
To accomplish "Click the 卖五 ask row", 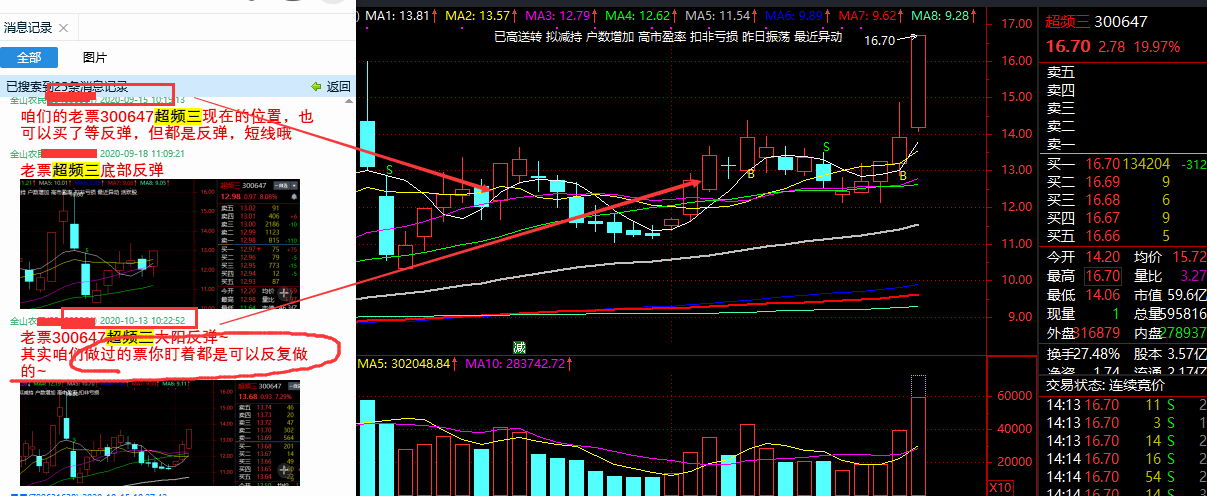I will (x=1125, y=72).
